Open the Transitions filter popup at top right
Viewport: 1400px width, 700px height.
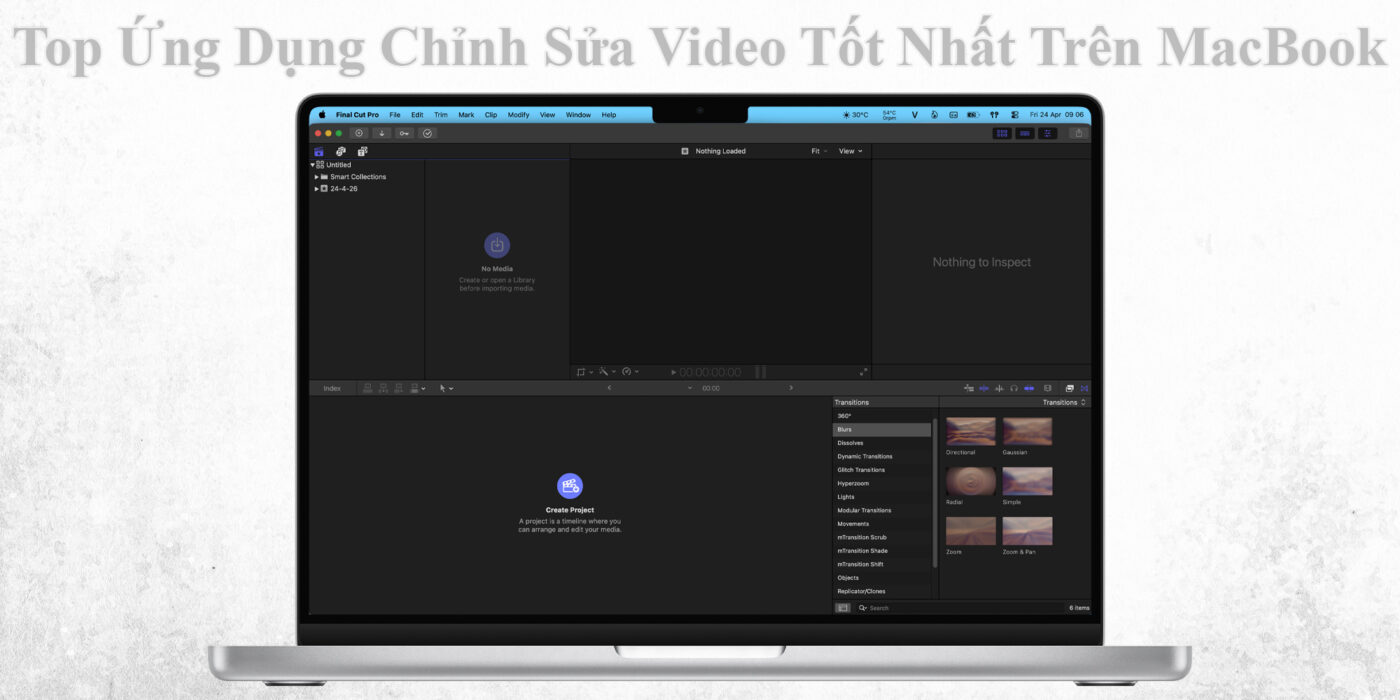tap(1065, 402)
